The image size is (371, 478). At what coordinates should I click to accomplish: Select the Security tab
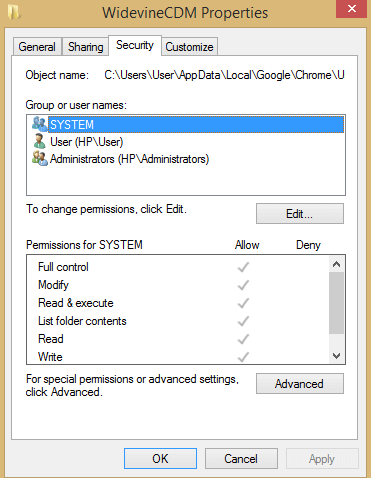[135, 45]
